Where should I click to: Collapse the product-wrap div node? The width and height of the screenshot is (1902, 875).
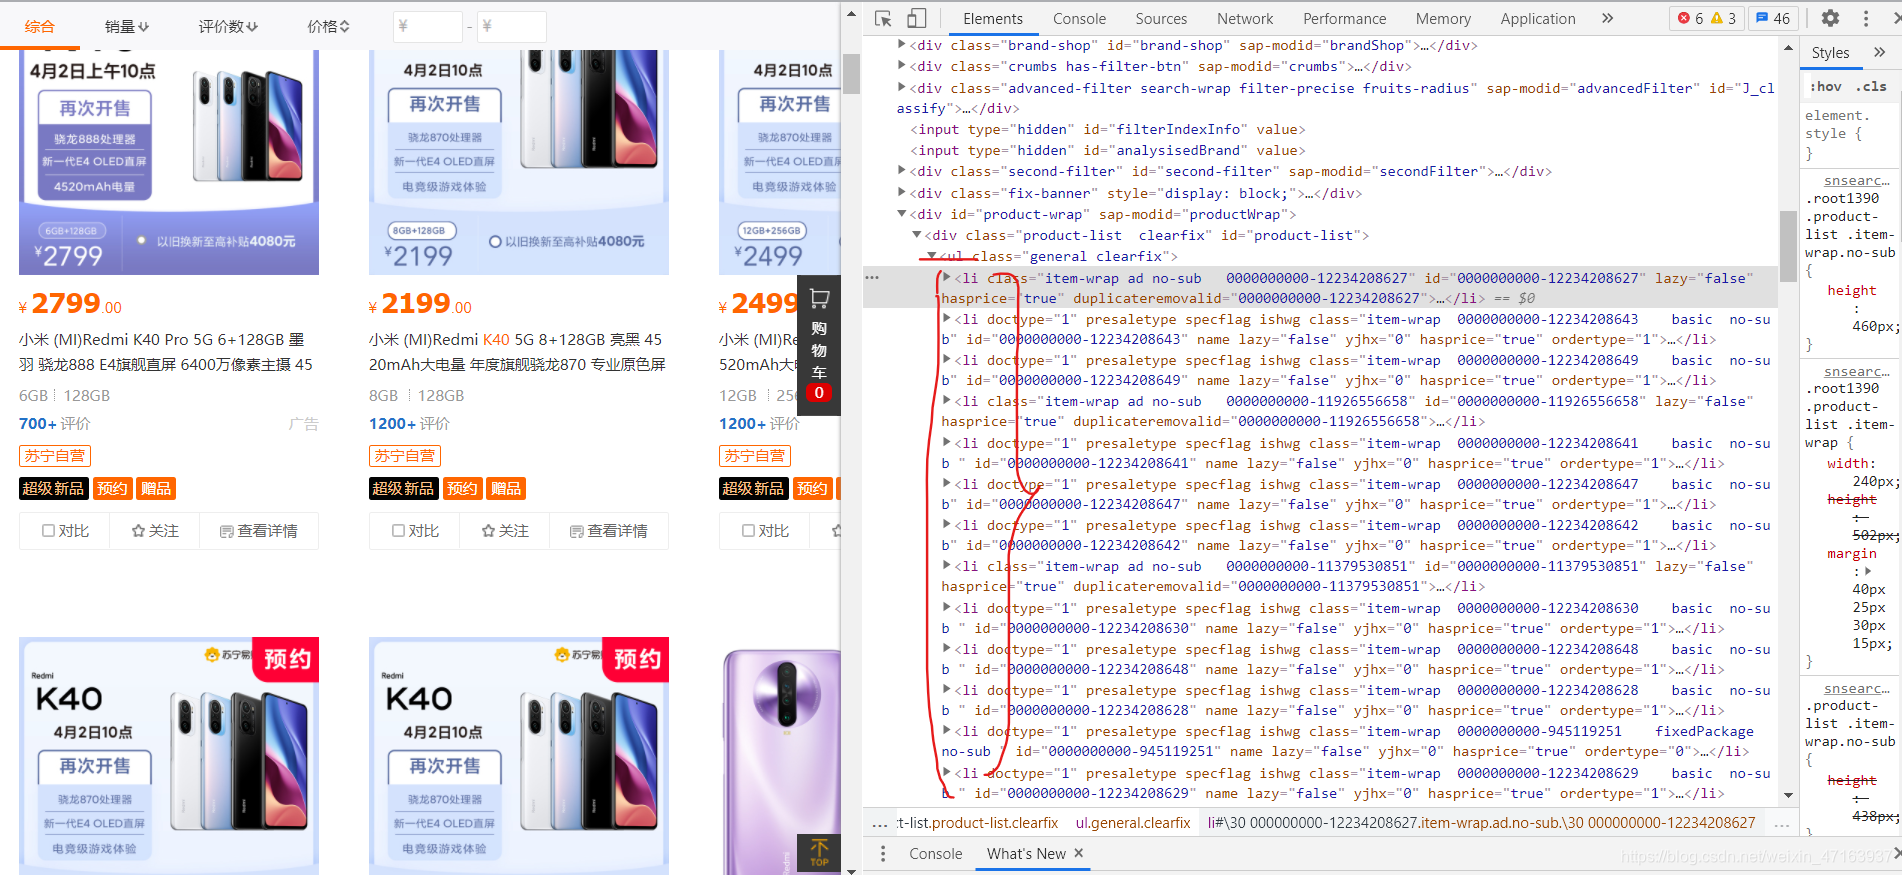point(902,214)
